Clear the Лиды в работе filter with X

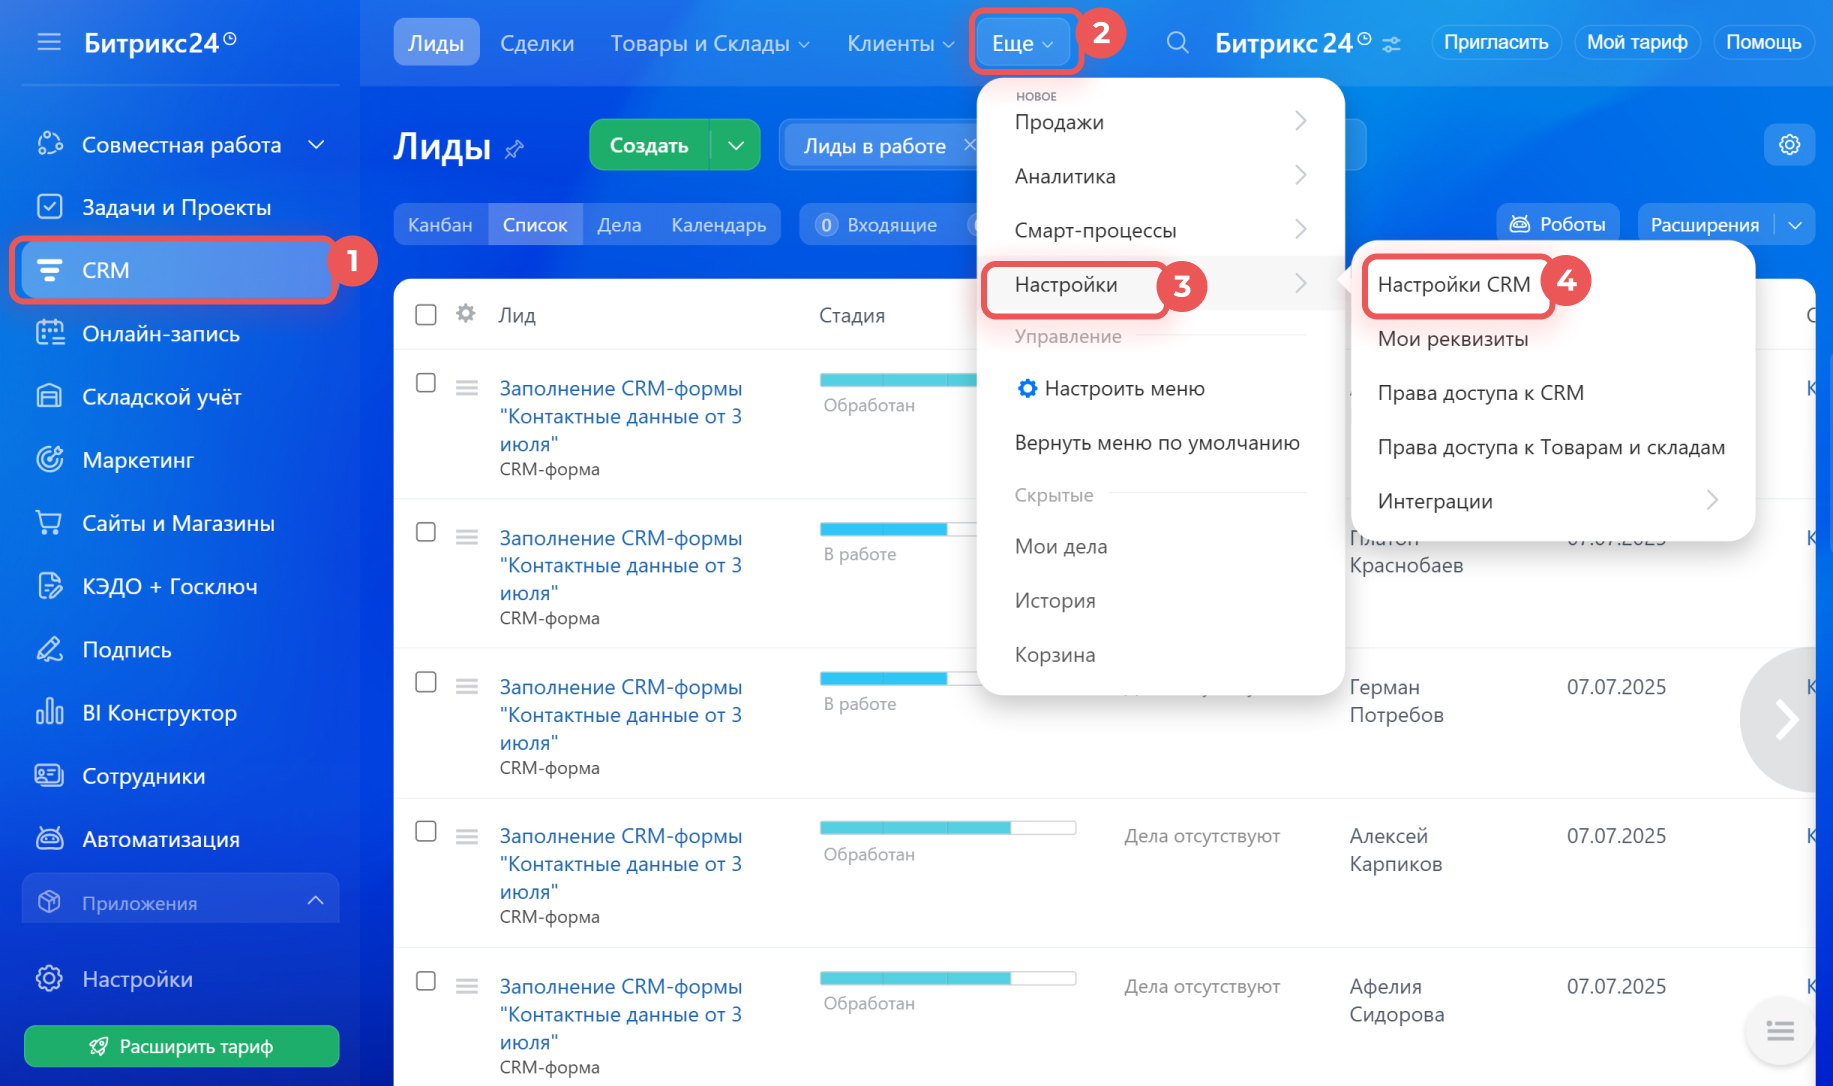pos(968,145)
